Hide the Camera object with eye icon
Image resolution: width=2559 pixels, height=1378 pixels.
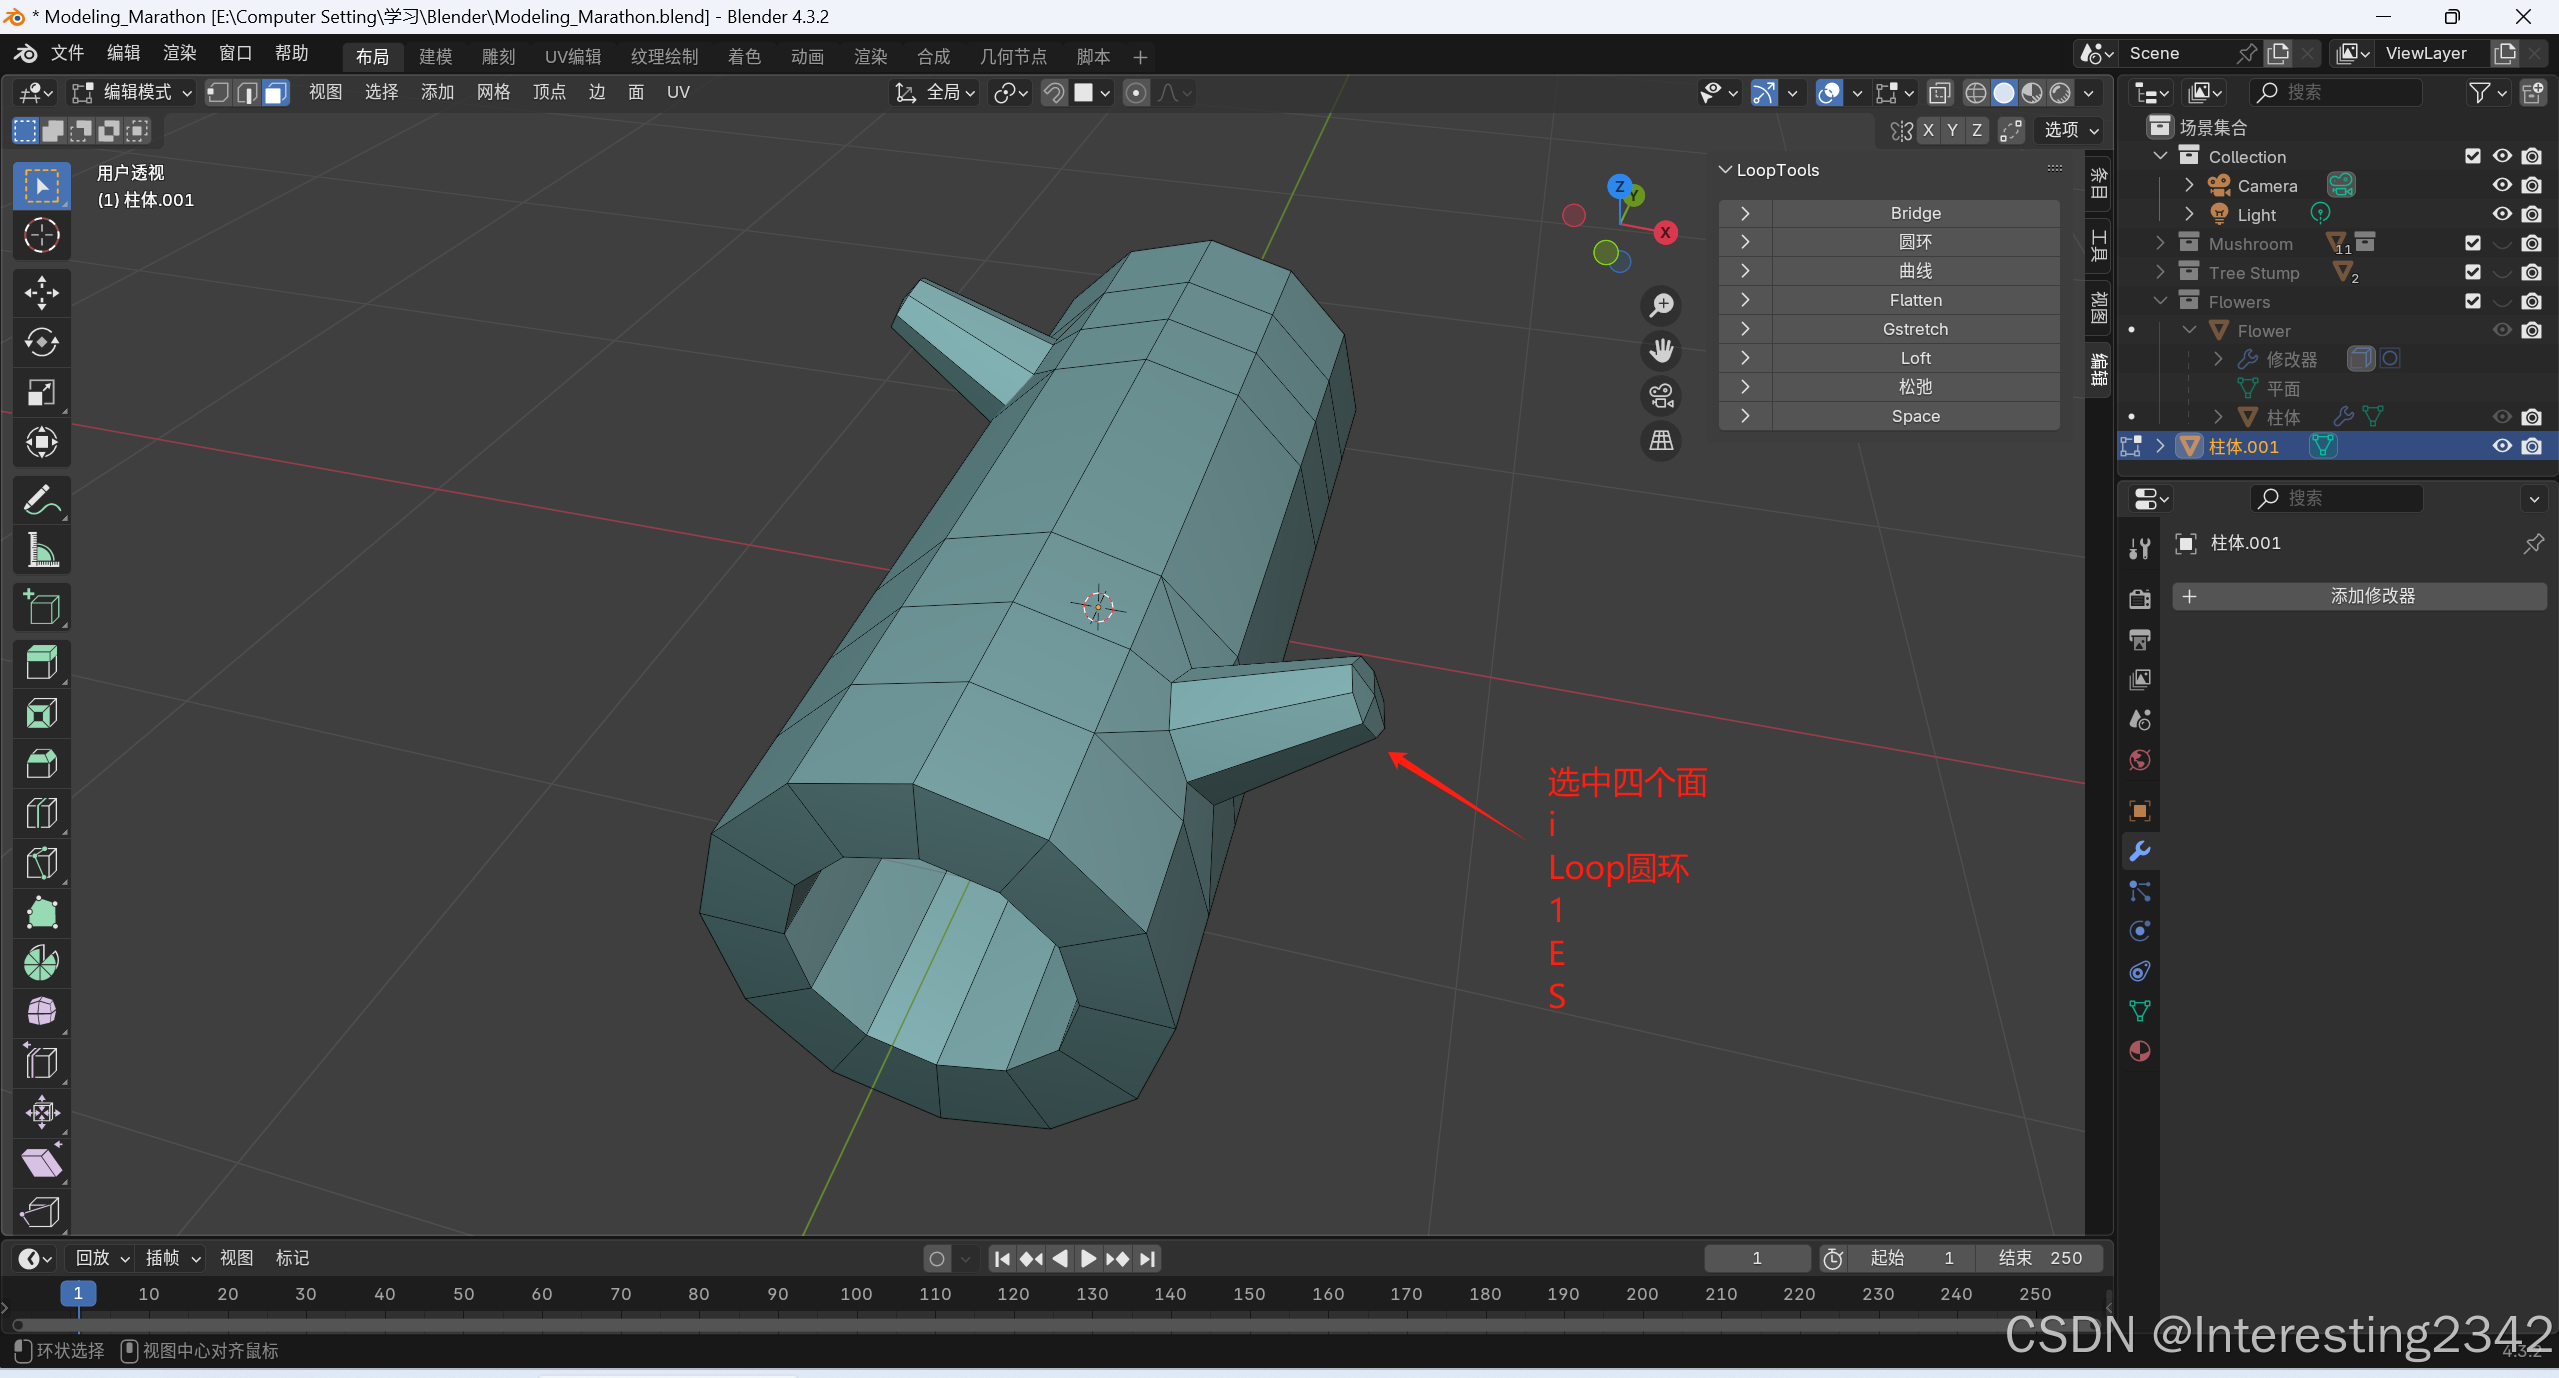coord(2502,186)
